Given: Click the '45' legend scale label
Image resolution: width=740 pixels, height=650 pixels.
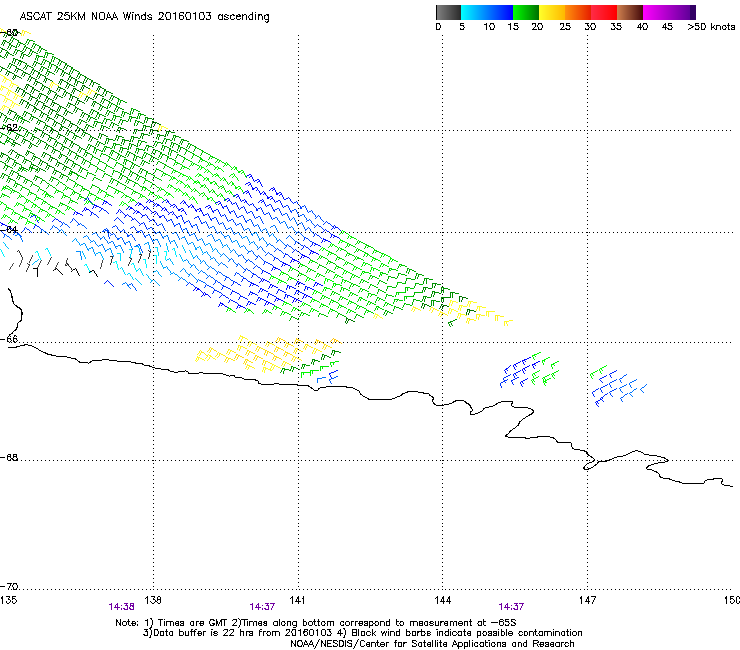Looking at the screenshot, I should point(667,27).
